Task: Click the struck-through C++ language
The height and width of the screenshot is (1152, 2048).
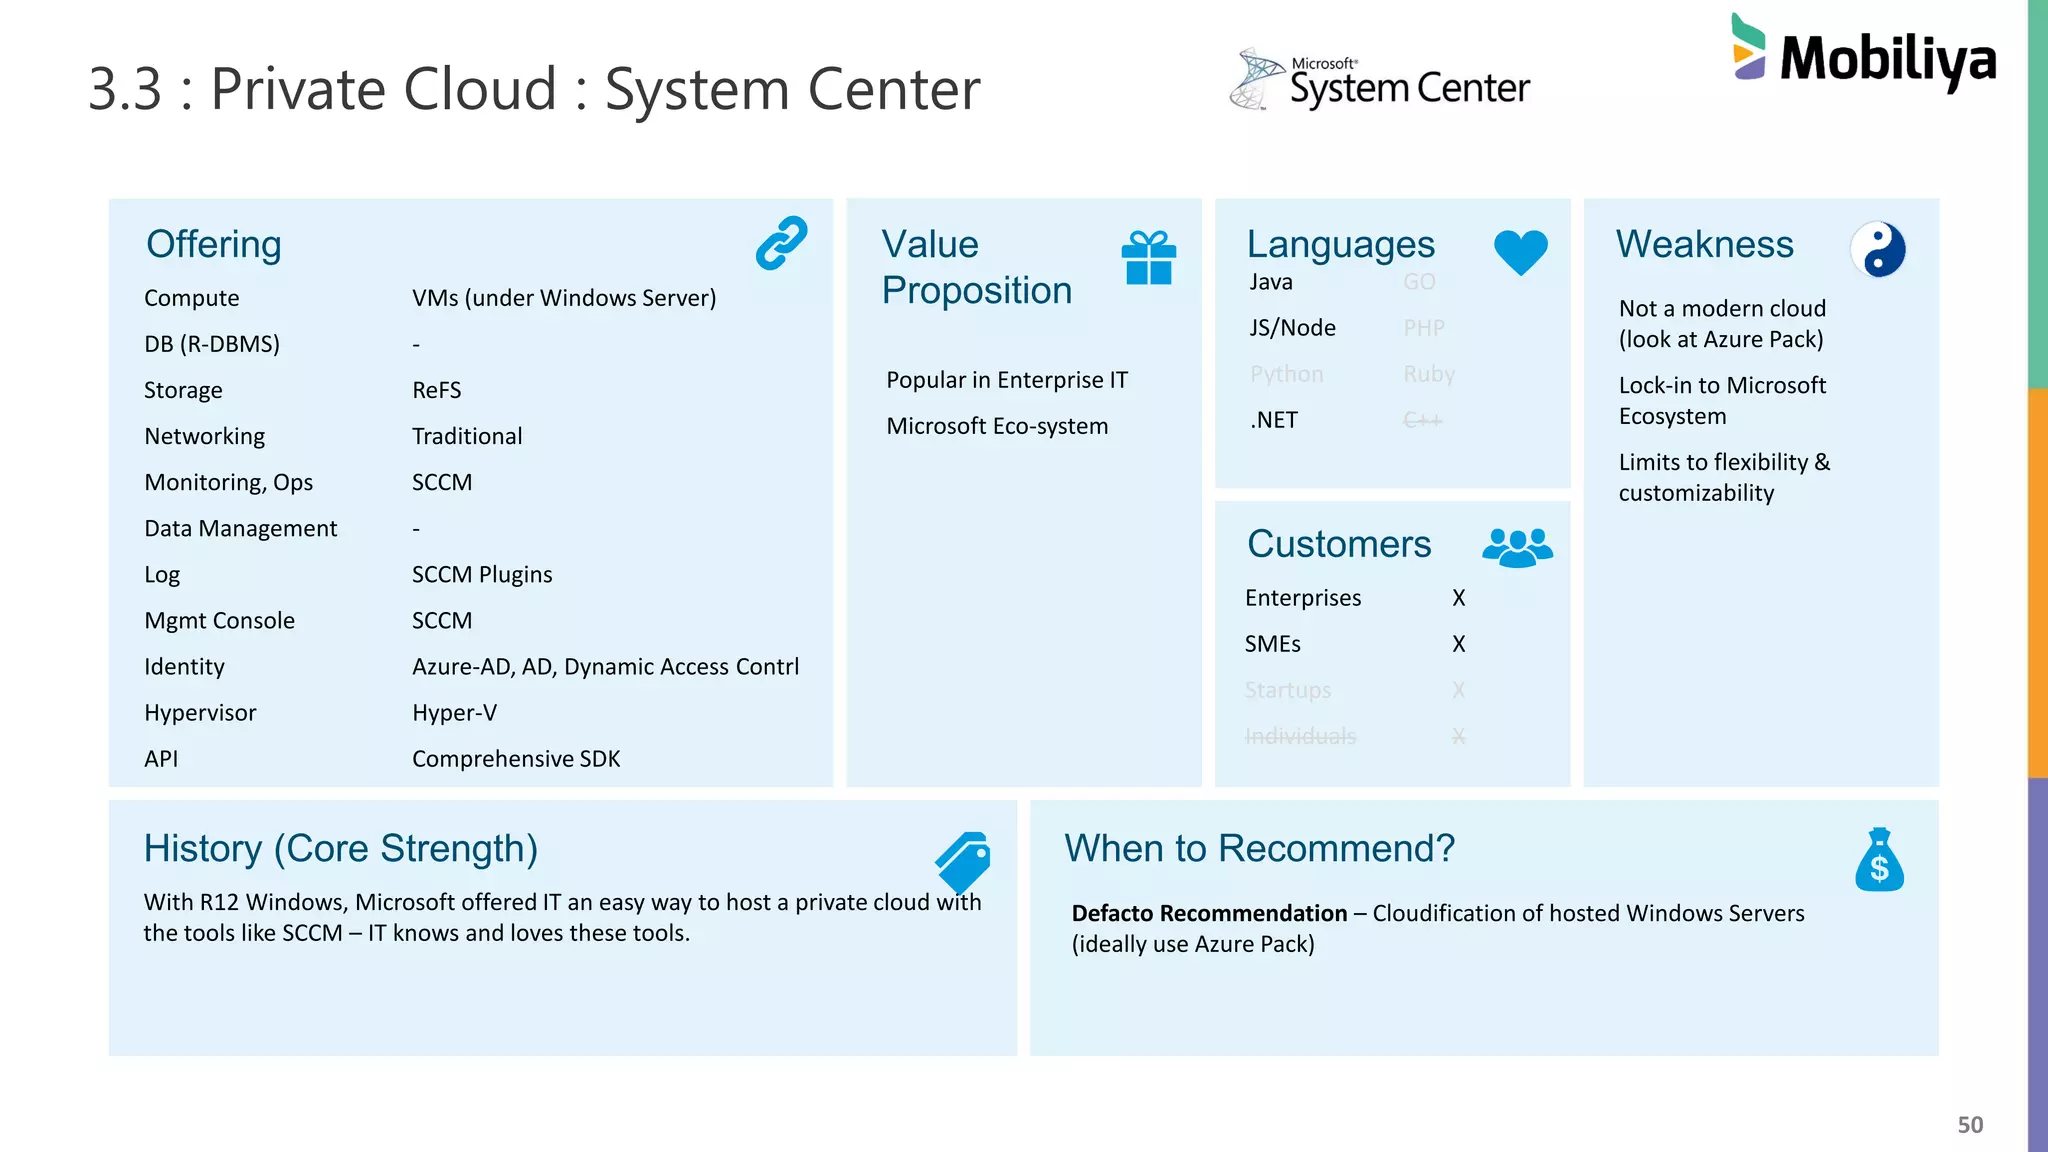Action: (x=1423, y=420)
